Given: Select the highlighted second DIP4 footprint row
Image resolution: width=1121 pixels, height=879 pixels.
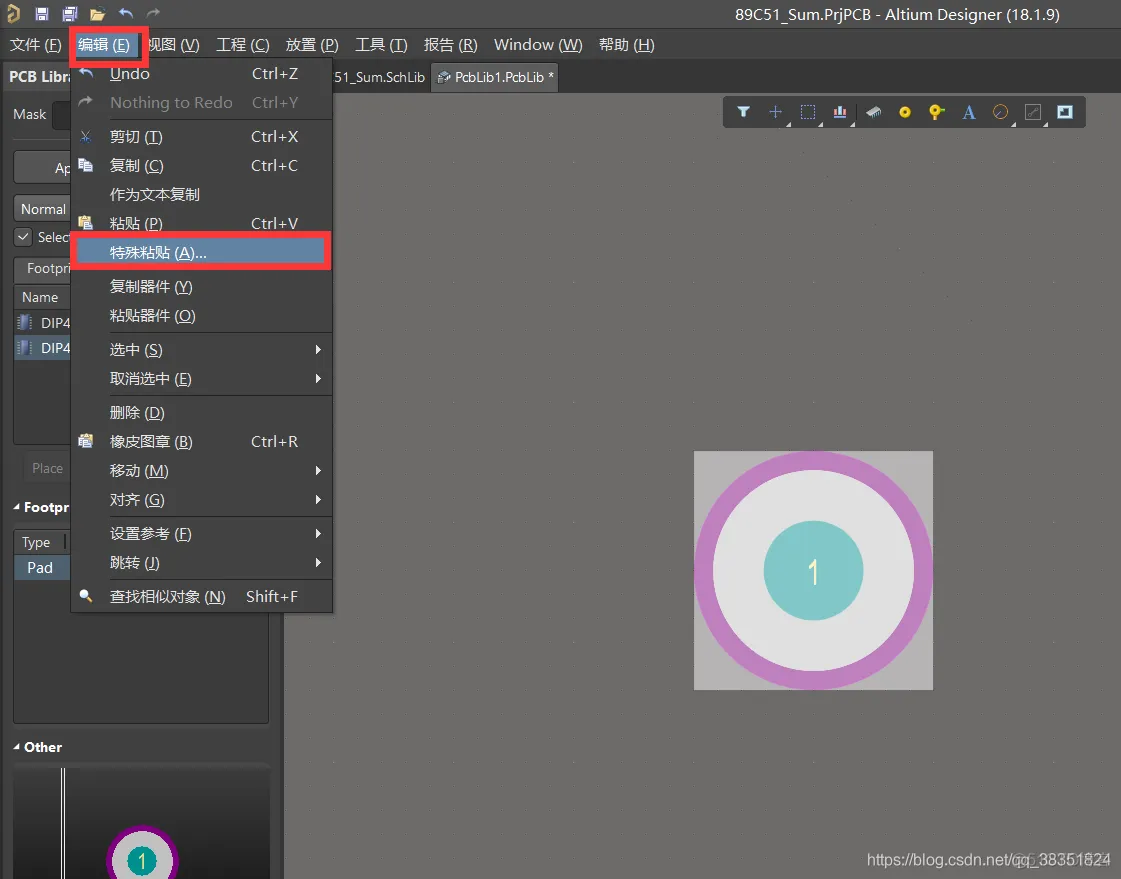Looking at the screenshot, I should (43, 348).
